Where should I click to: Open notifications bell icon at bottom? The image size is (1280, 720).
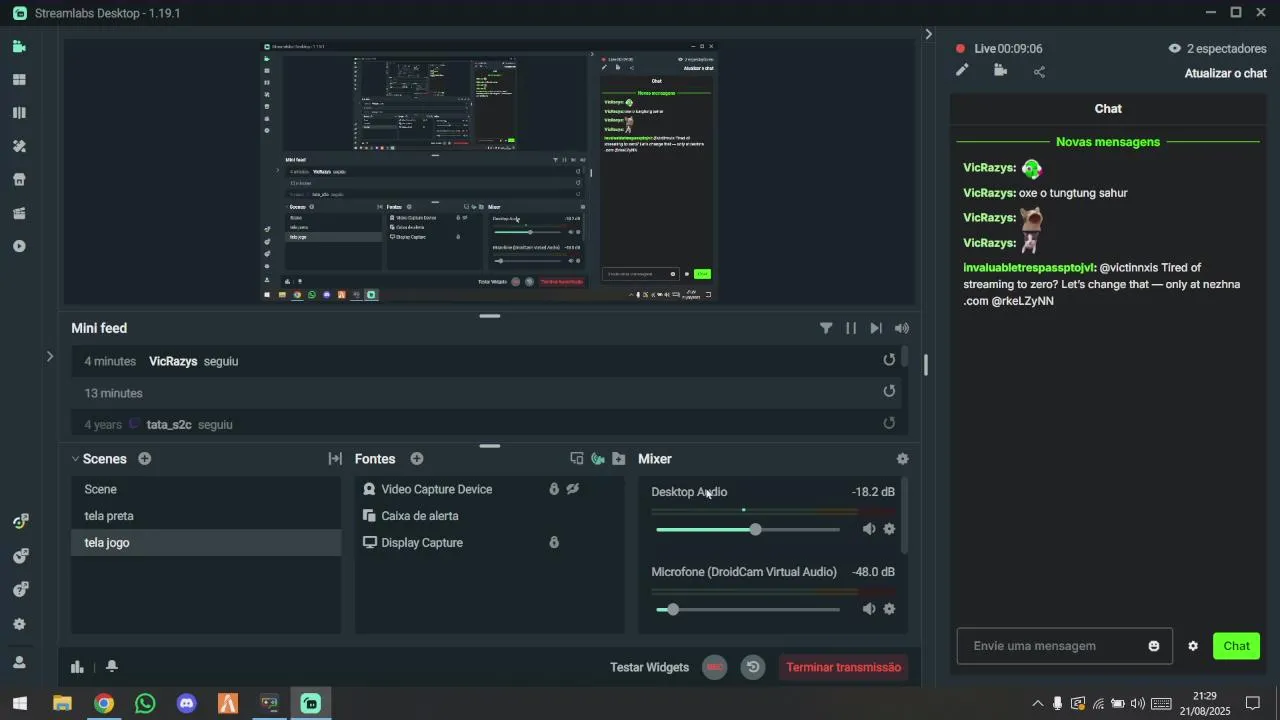coord(112,667)
